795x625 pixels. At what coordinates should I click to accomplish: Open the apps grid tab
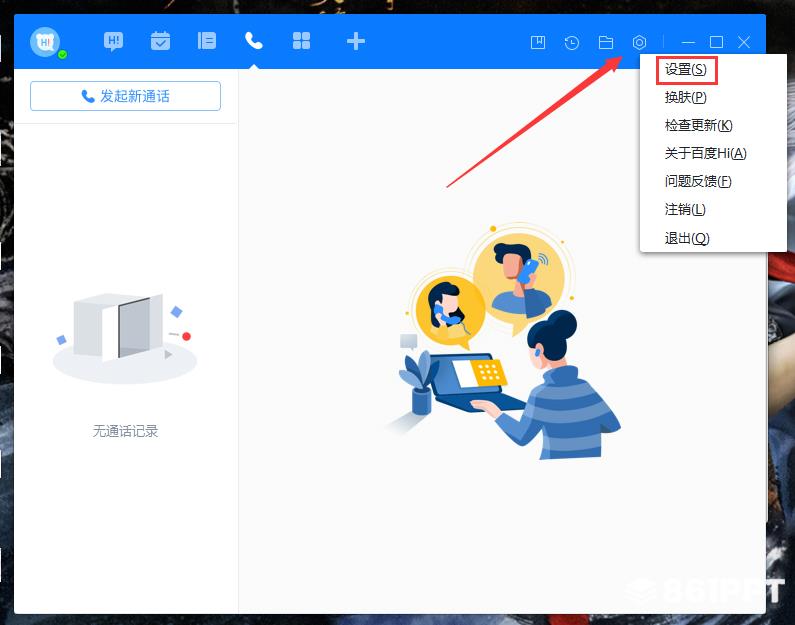[x=301, y=41]
